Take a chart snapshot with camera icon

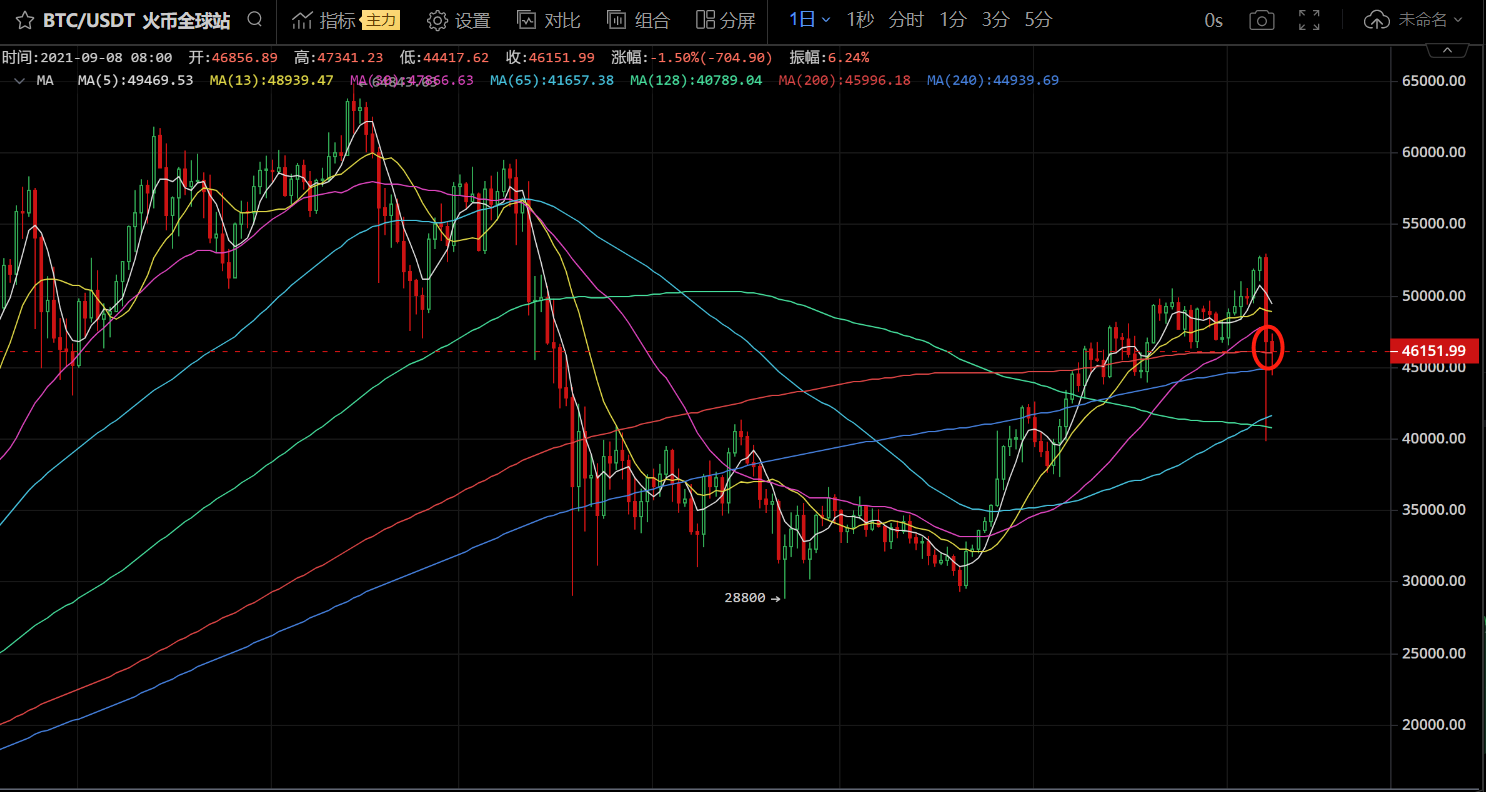tap(1262, 20)
